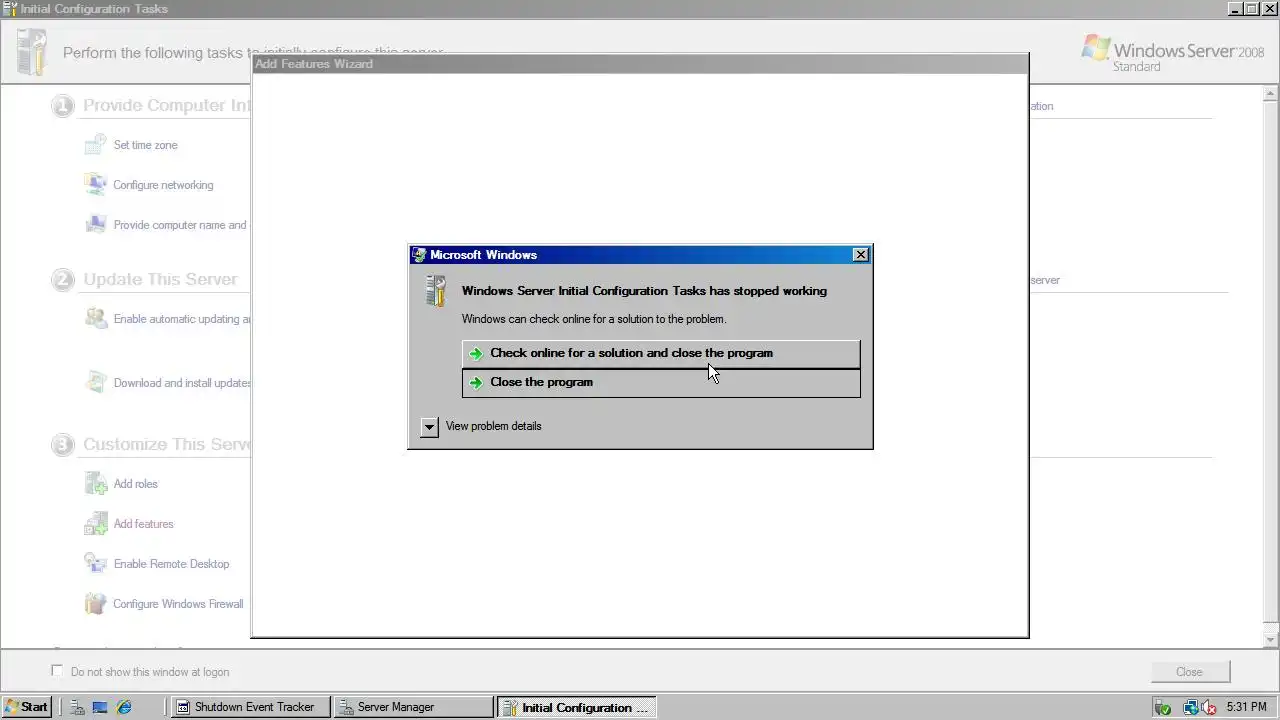Click the 'Download and install updates' icon

click(95, 382)
